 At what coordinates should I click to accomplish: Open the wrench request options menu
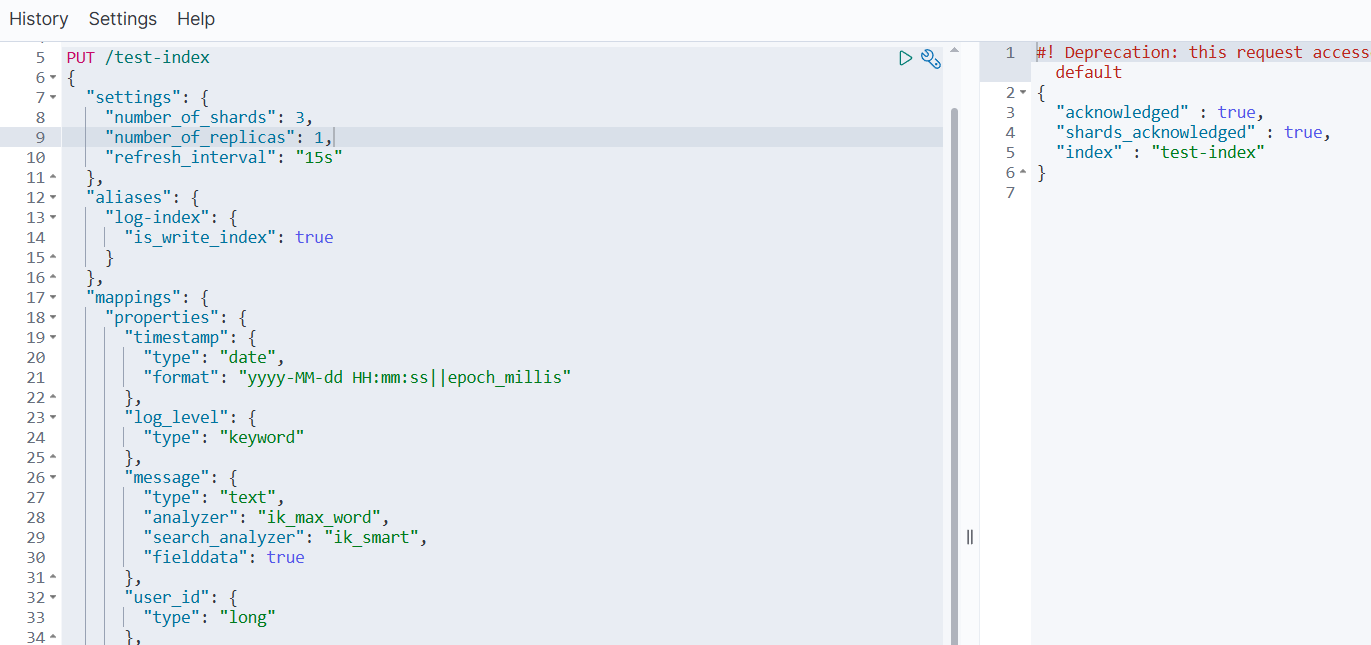tap(931, 58)
